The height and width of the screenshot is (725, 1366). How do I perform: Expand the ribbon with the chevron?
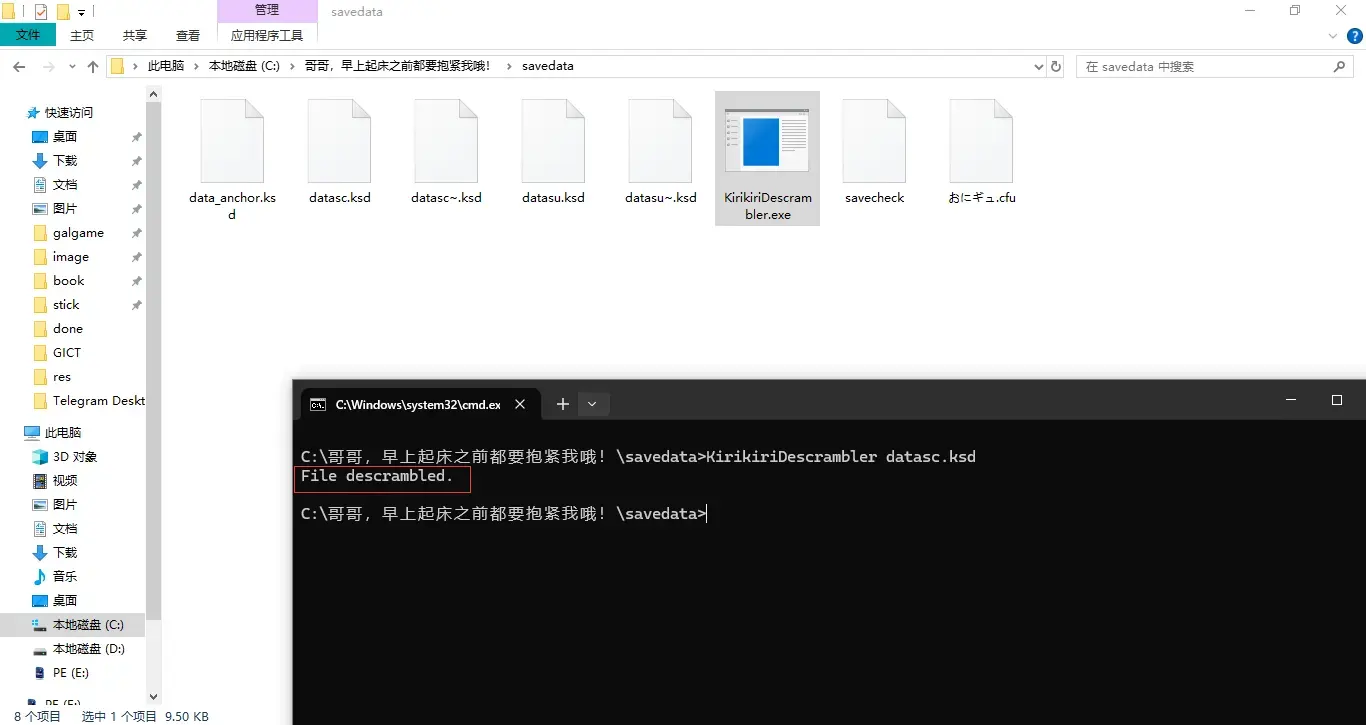click(1332, 35)
